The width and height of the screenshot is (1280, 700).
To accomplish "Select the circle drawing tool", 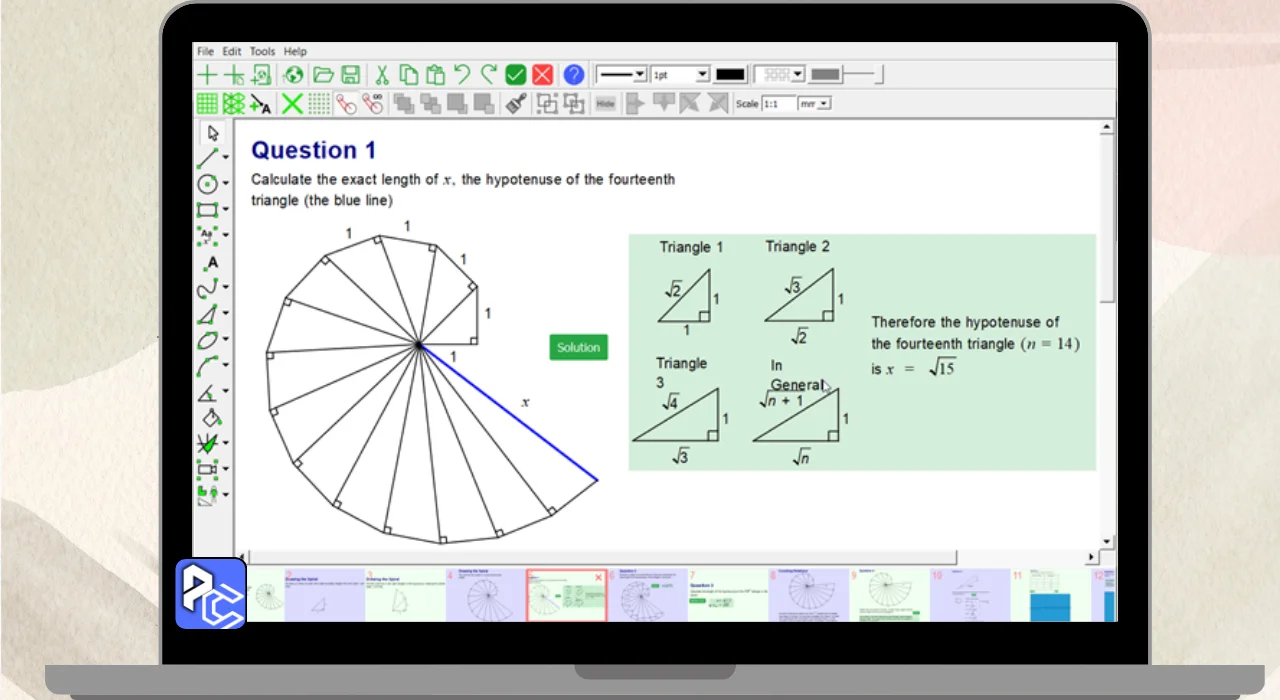I will tap(207, 184).
